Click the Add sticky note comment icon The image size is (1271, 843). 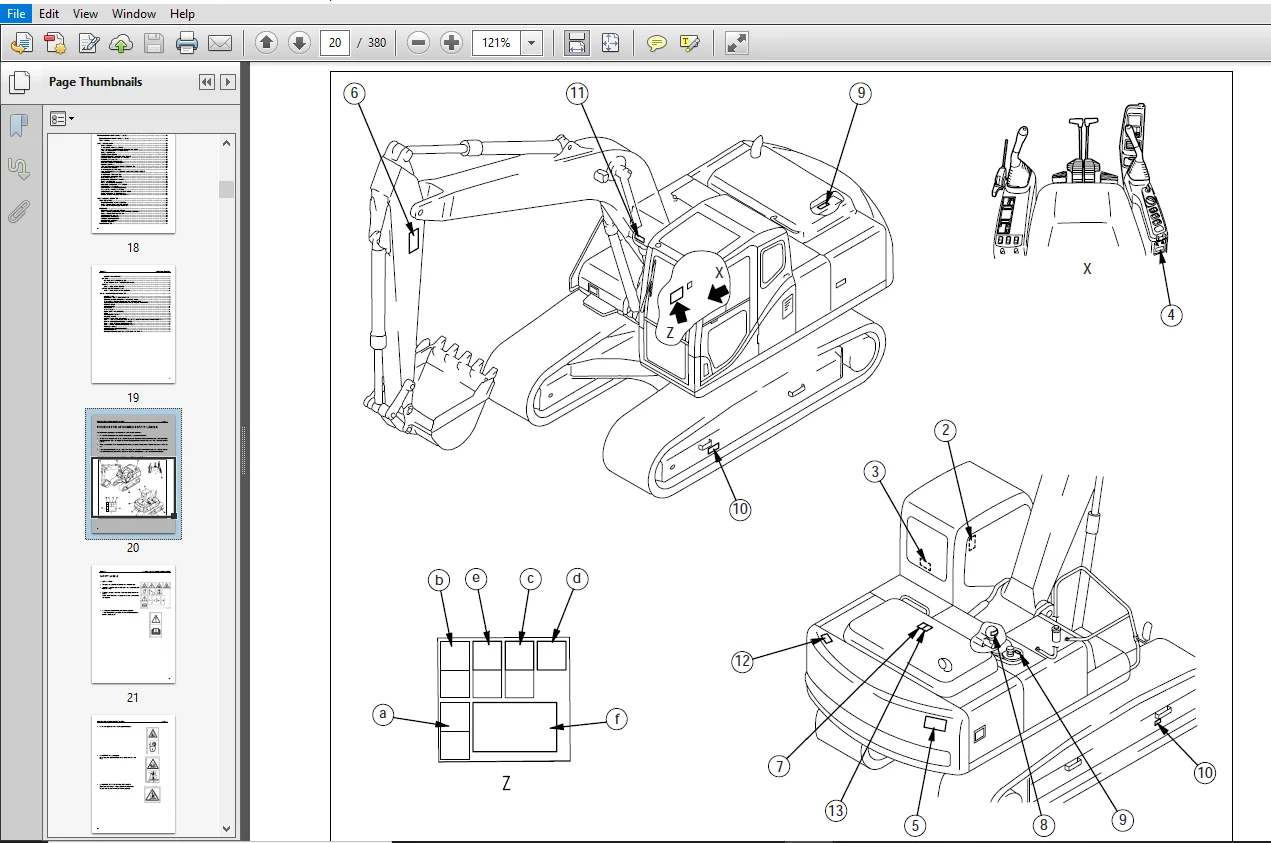(x=657, y=43)
